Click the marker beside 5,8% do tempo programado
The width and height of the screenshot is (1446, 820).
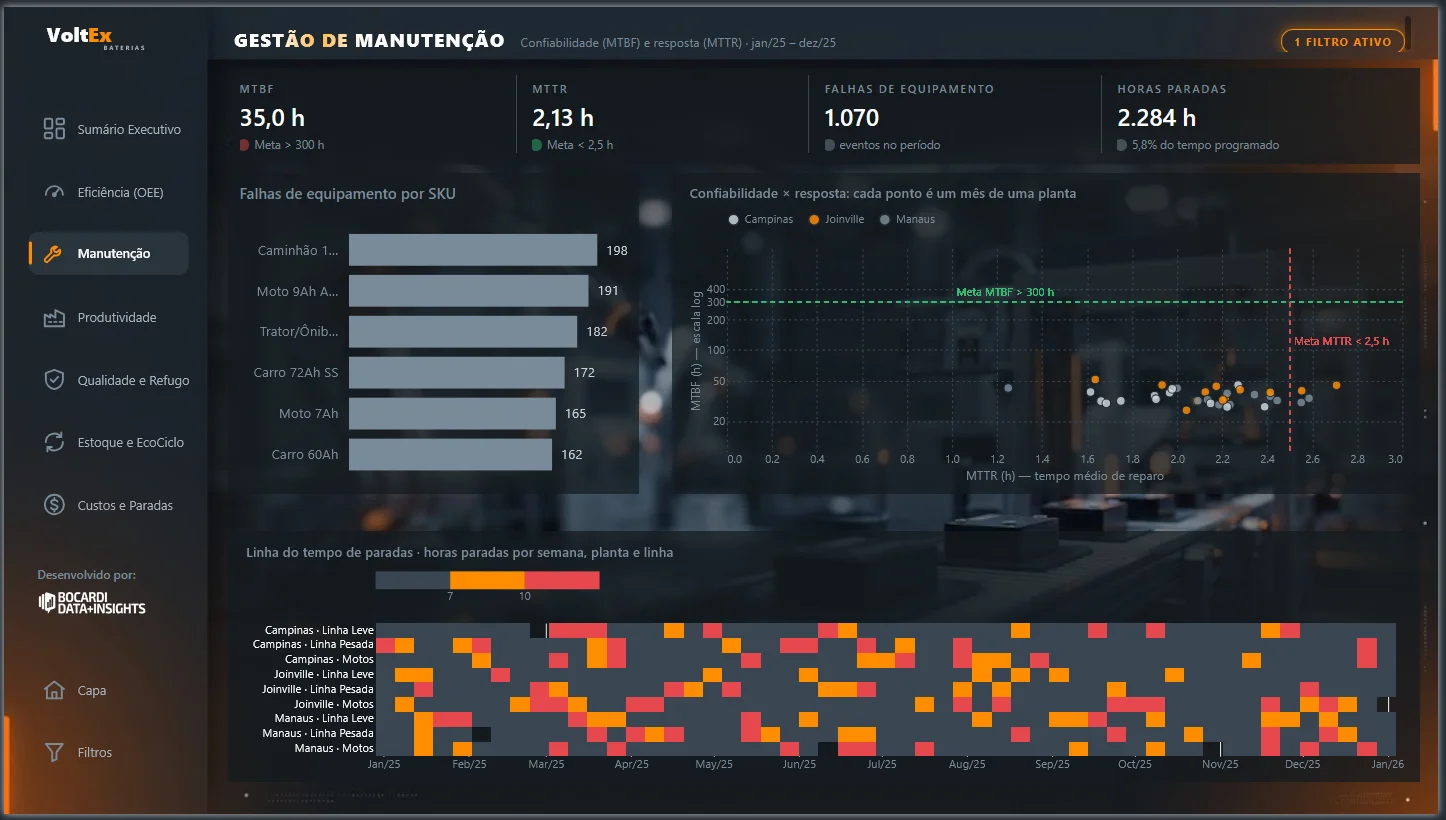(x=1122, y=145)
